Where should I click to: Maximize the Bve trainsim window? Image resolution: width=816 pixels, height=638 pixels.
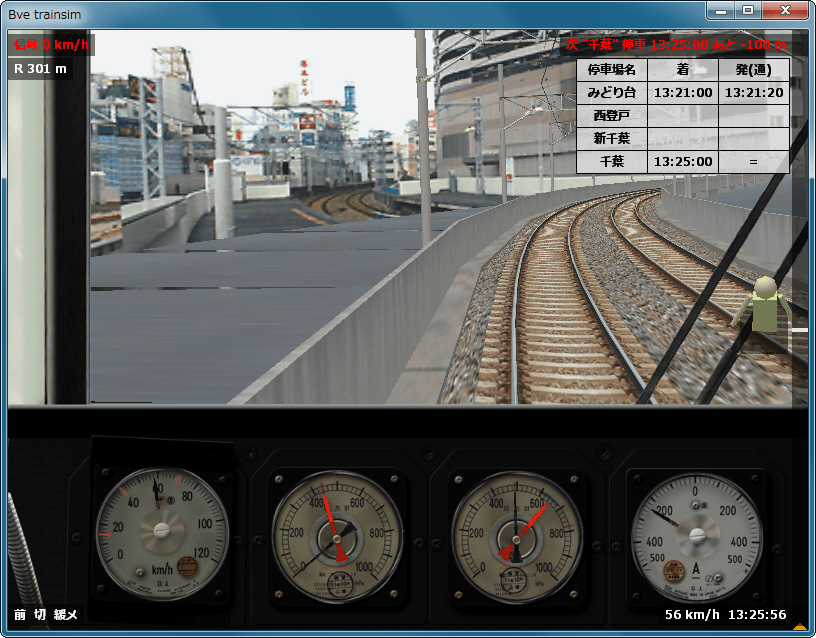747,11
